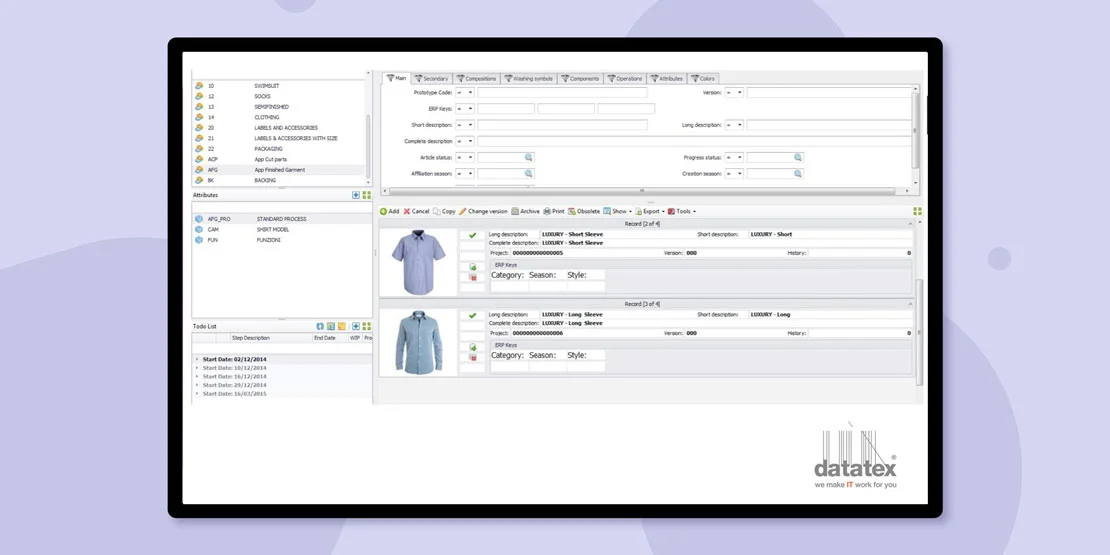1110x555 pixels.
Task: Click Progress status lookup magnifier icon
Action: click(798, 157)
